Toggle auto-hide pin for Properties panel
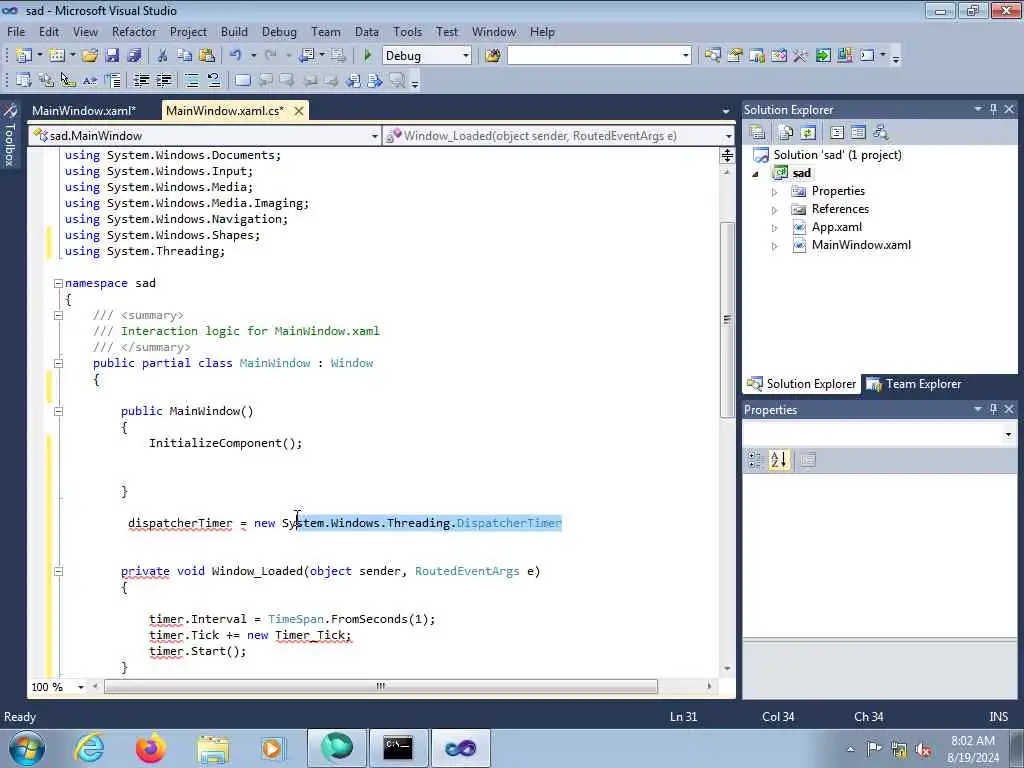Screen dimensions: 1024x768 click(x=993, y=409)
